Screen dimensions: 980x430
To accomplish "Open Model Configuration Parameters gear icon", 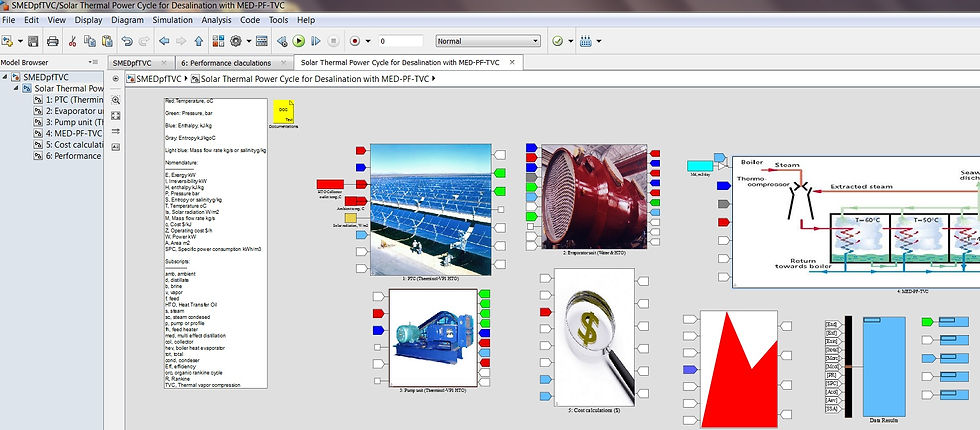I will [236, 41].
